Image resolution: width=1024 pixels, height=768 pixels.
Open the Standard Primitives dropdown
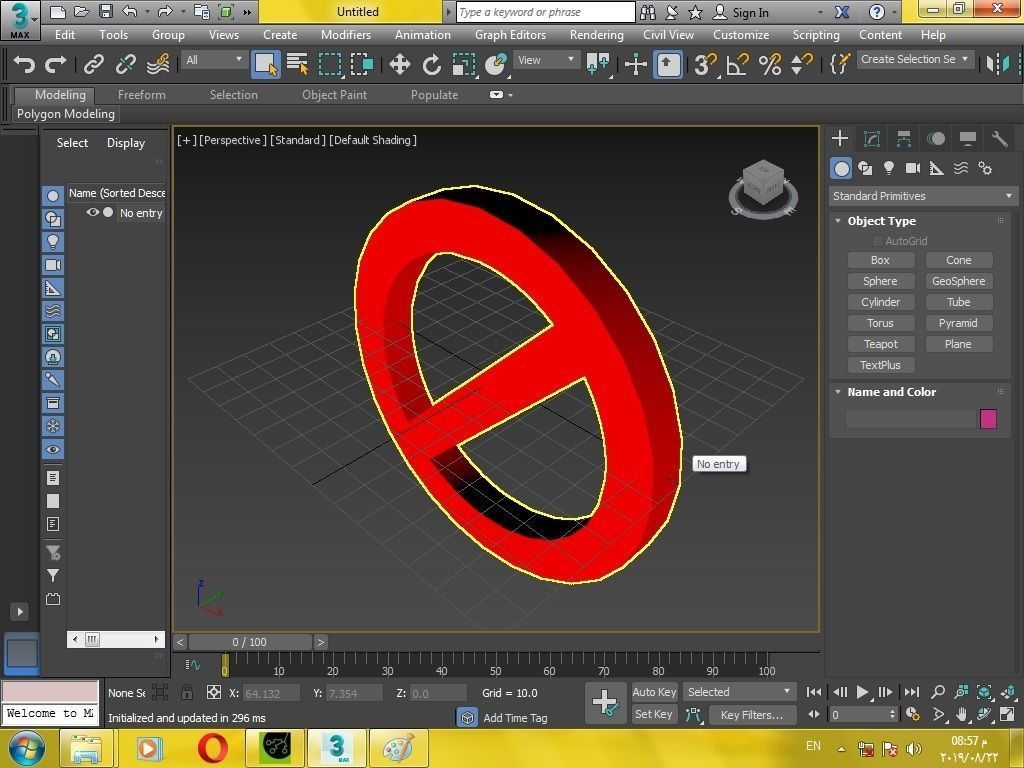(x=923, y=196)
